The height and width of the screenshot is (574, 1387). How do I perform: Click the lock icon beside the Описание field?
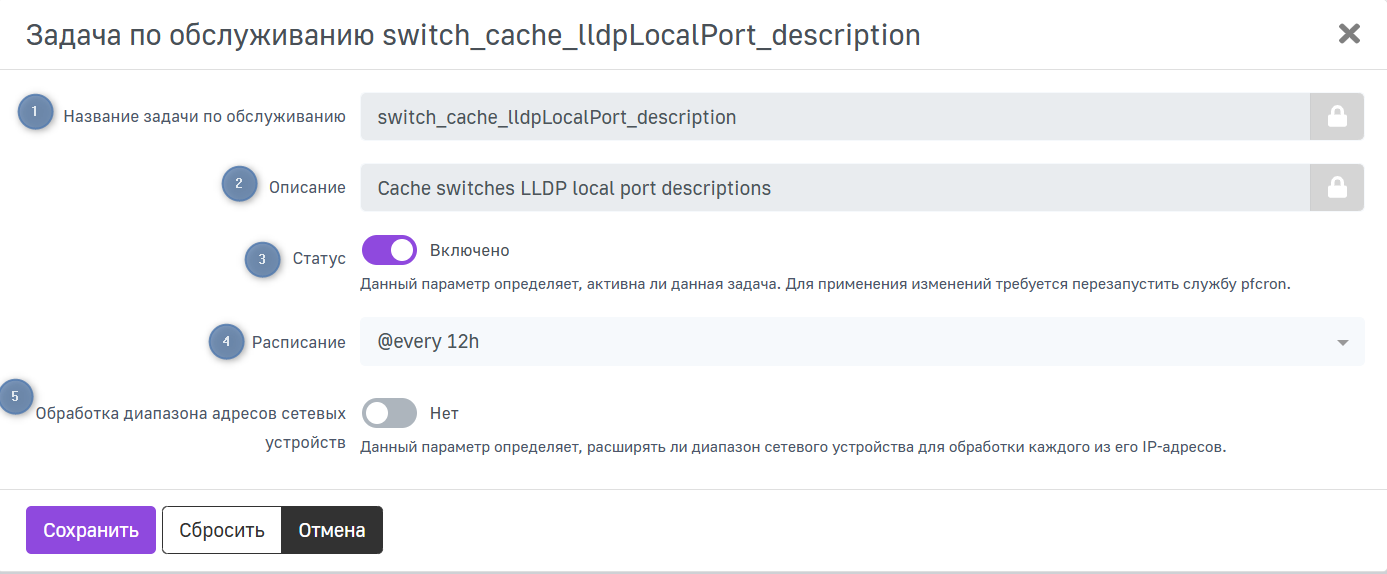coord(1336,188)
